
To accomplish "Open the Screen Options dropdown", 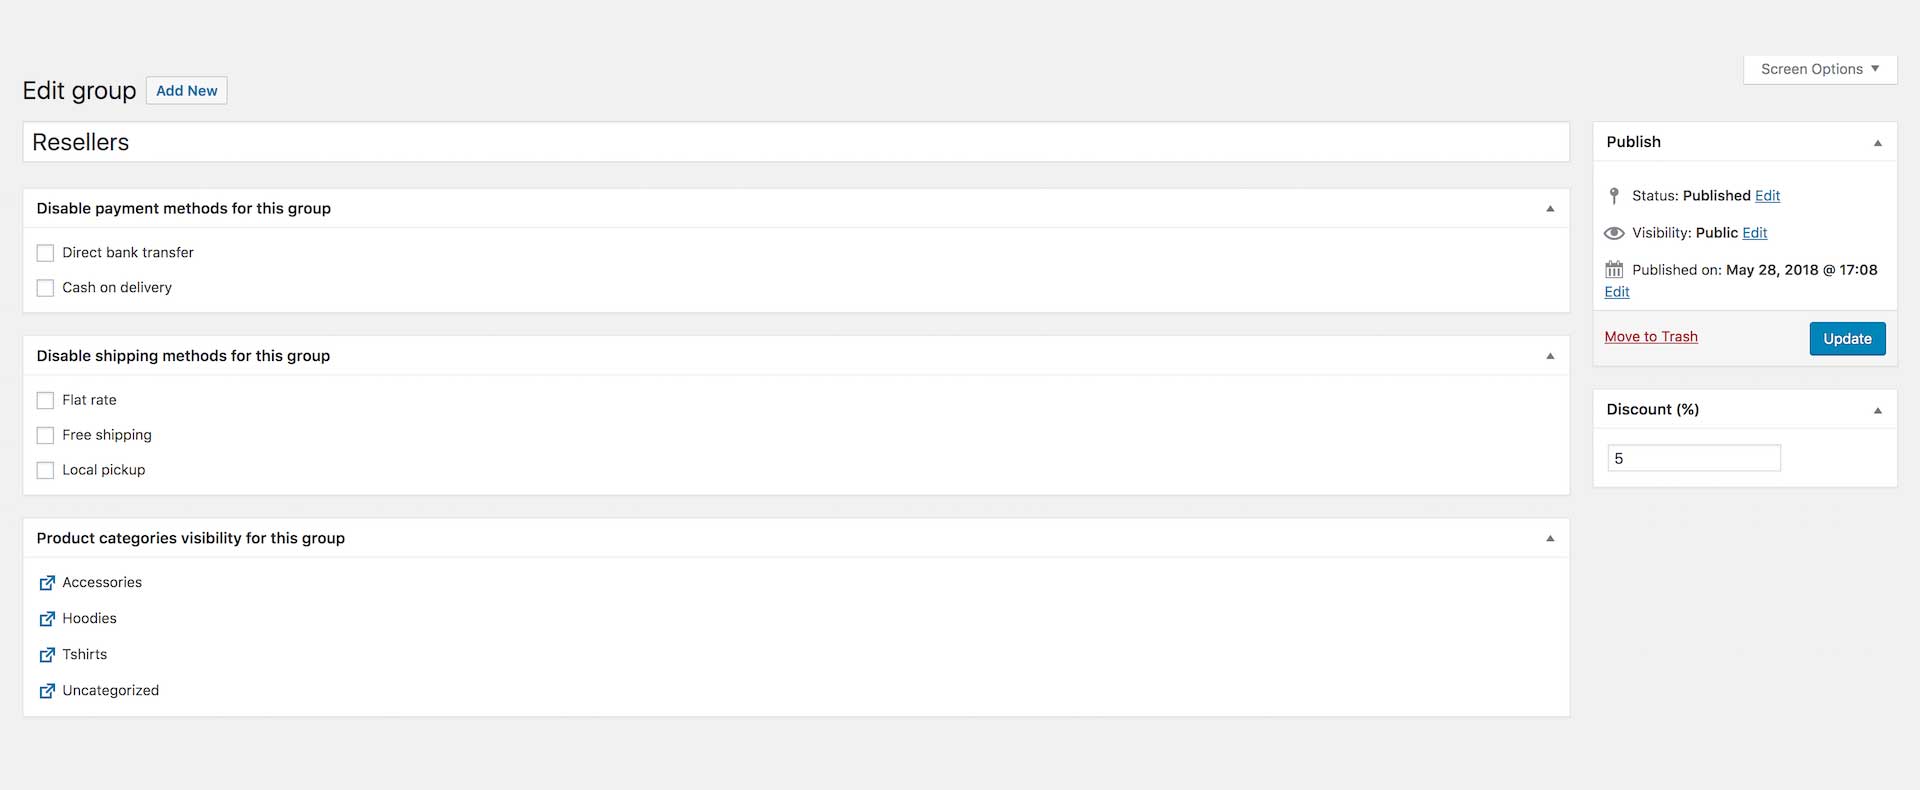I will tap(1818, 69).
